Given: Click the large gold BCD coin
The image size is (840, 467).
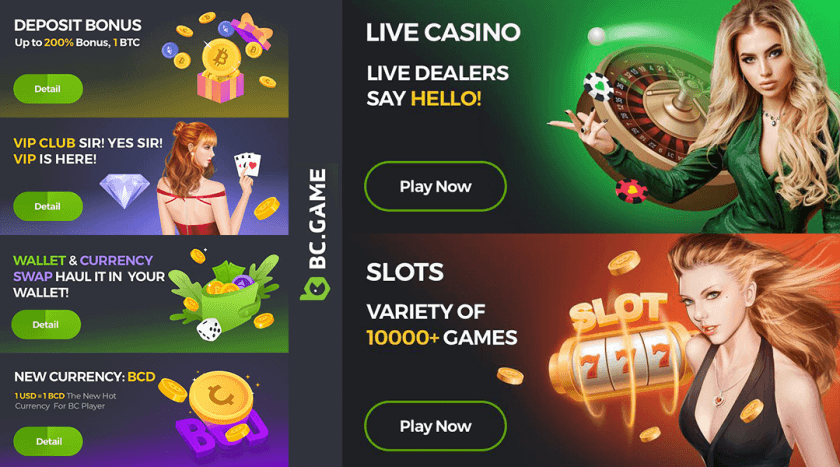Looking at the screenshot, I should (221, 397).
